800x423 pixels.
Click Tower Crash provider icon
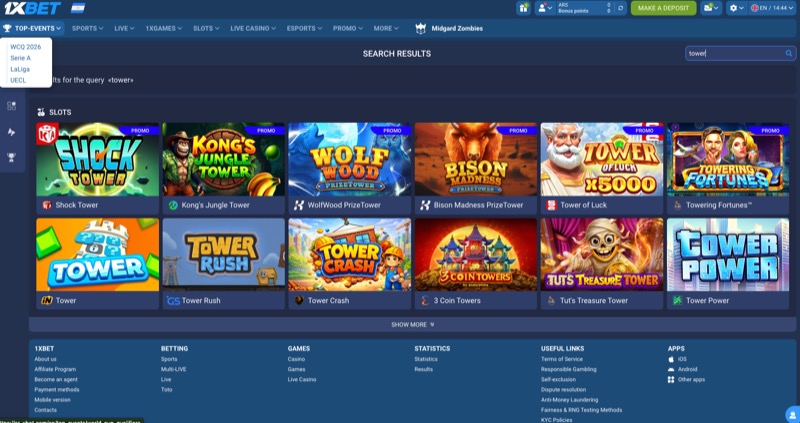pyautogui.click(x=299, y=301)
